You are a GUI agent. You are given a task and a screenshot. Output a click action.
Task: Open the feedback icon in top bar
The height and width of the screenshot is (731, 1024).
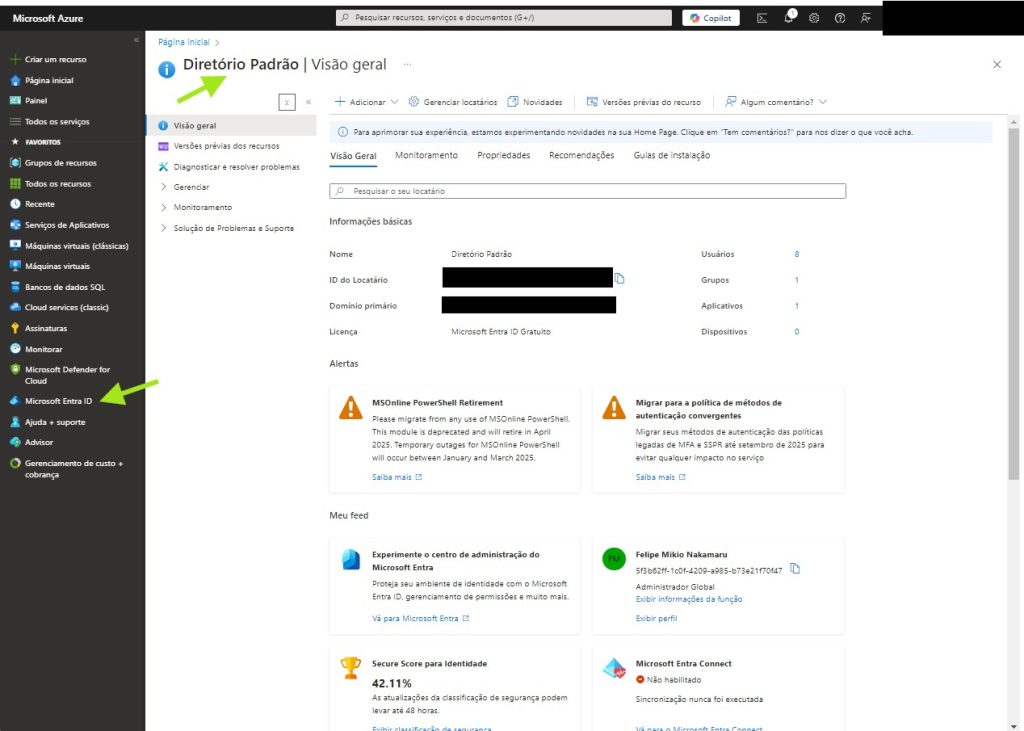(x=866, y=18)
